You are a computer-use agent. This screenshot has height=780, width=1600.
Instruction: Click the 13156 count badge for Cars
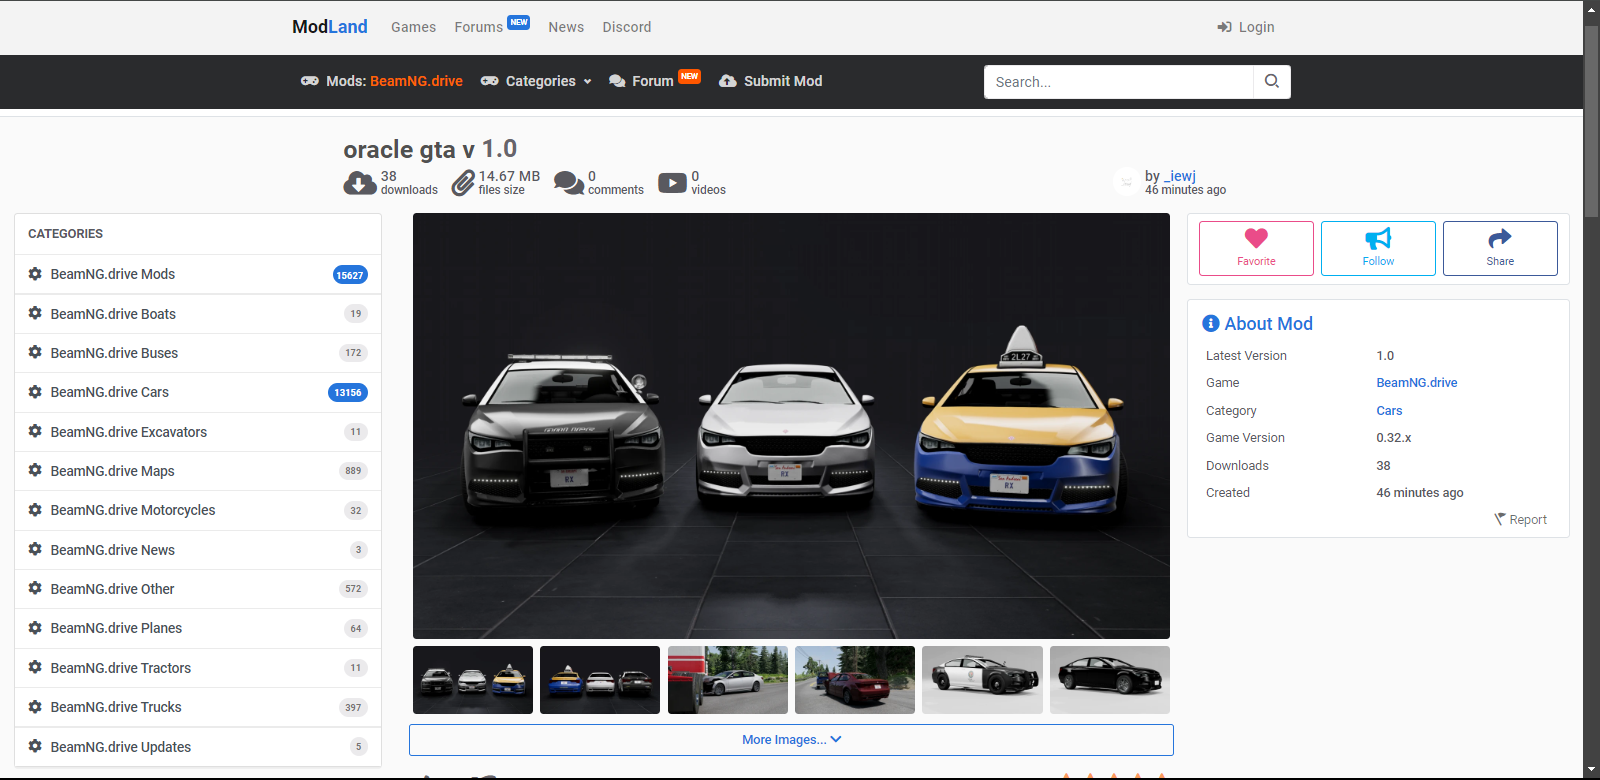348,393
